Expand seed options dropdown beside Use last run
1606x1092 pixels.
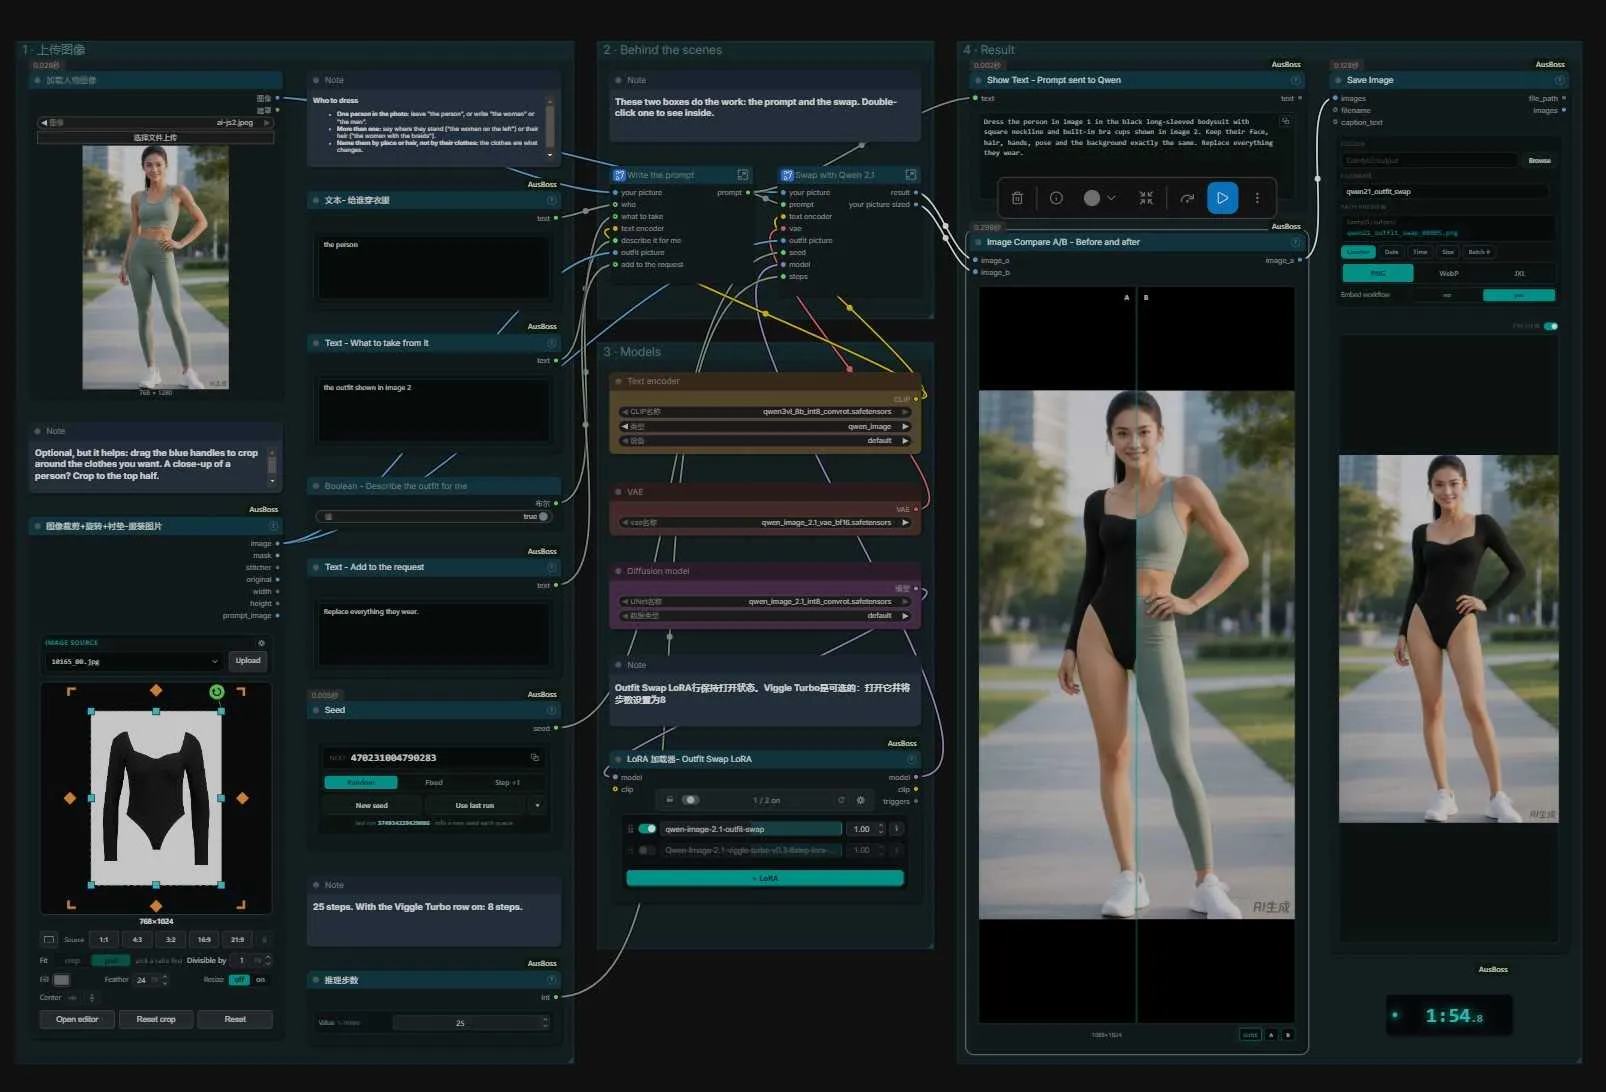(538, 805)
